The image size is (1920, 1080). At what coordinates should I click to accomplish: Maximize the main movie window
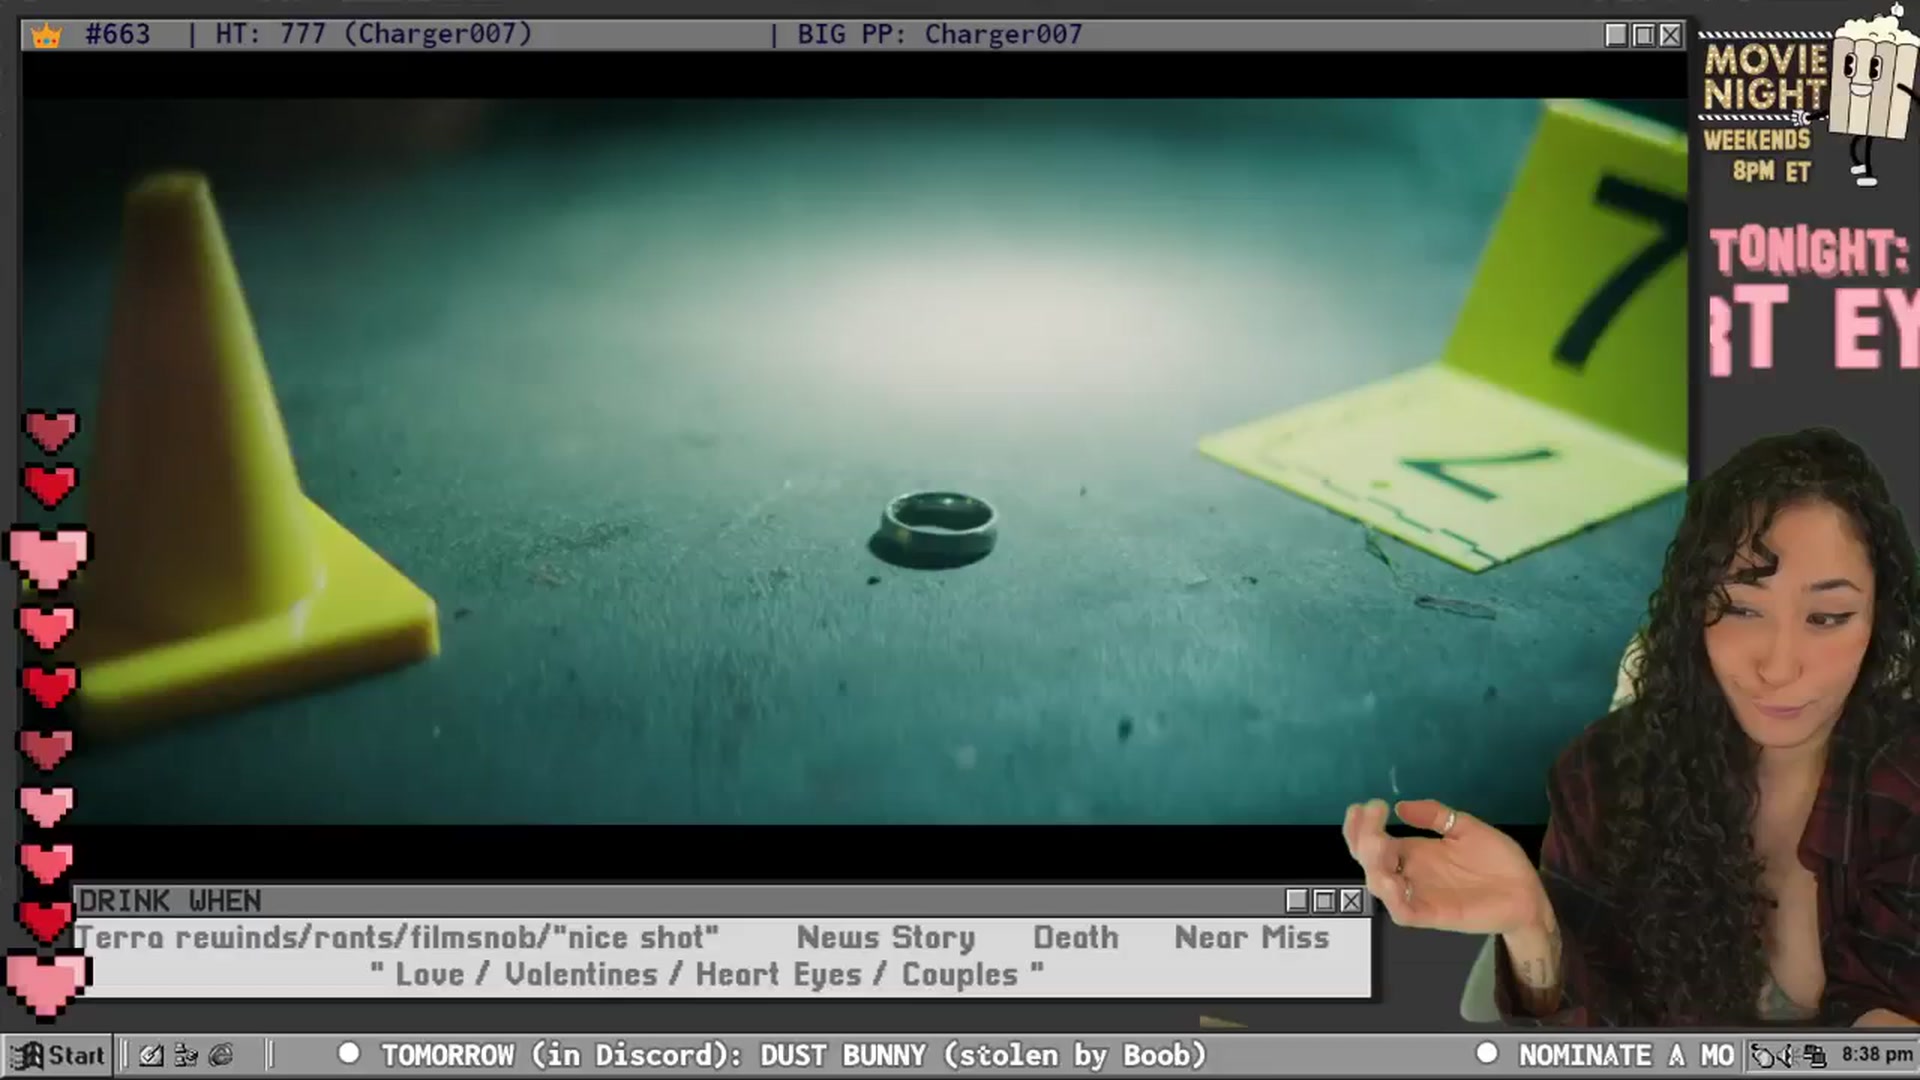[1643, 35]
